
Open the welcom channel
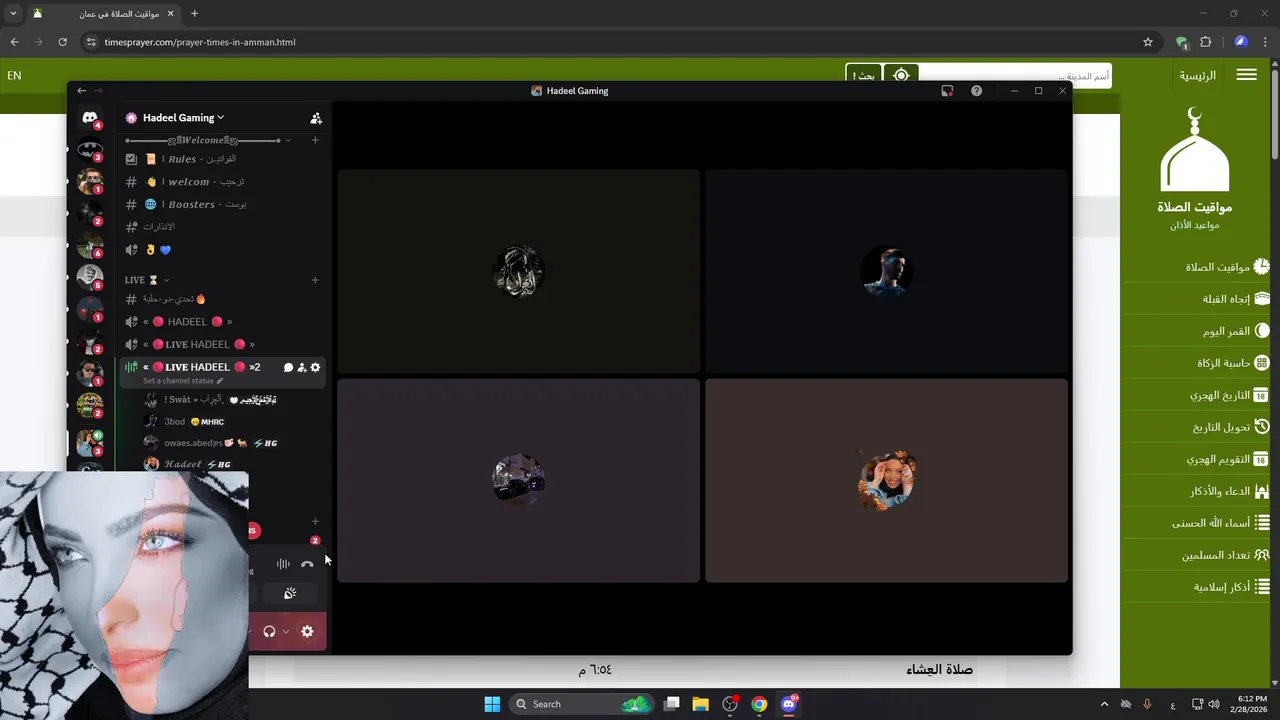[x=222, y=182]
